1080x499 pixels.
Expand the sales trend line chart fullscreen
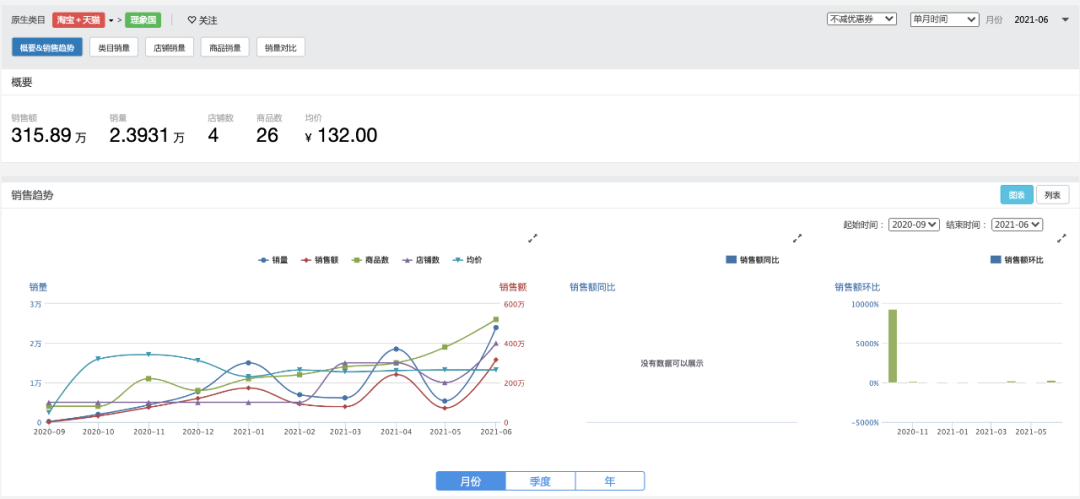(532, 238)
